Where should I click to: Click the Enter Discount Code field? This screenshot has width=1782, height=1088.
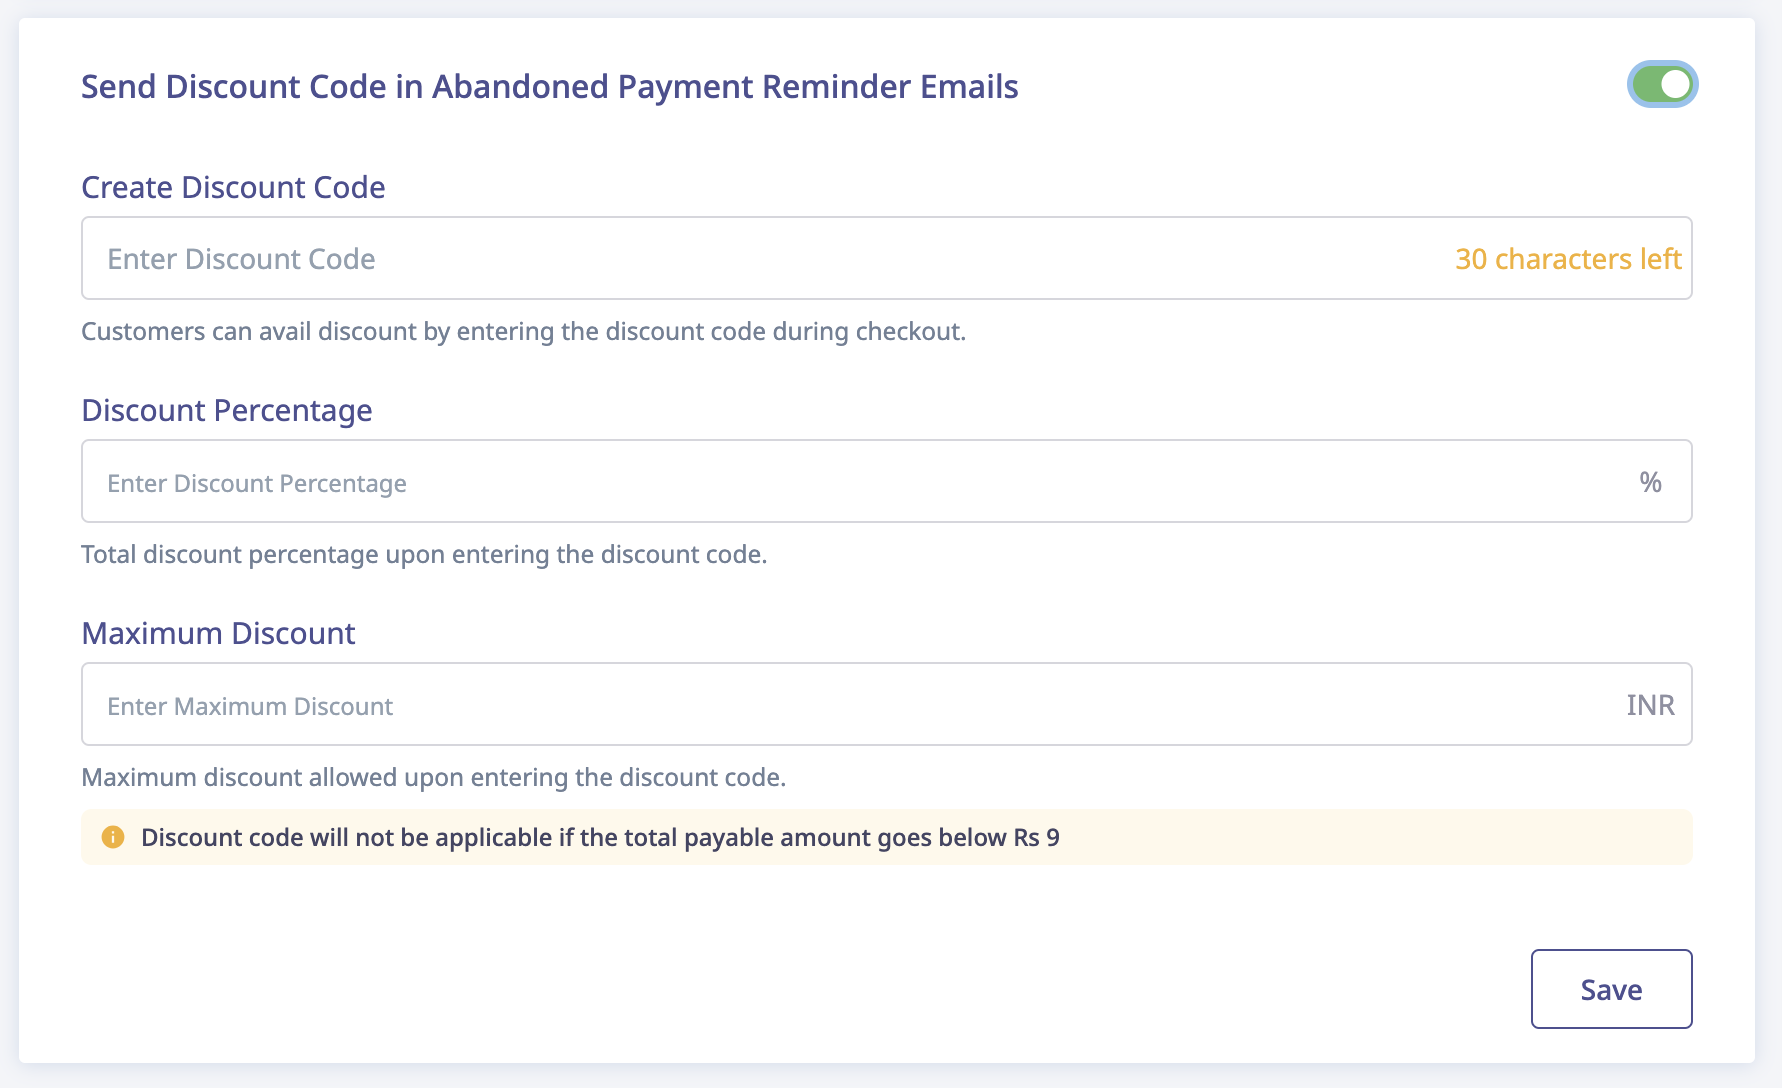pyautogui.click(x=886, y=258)
